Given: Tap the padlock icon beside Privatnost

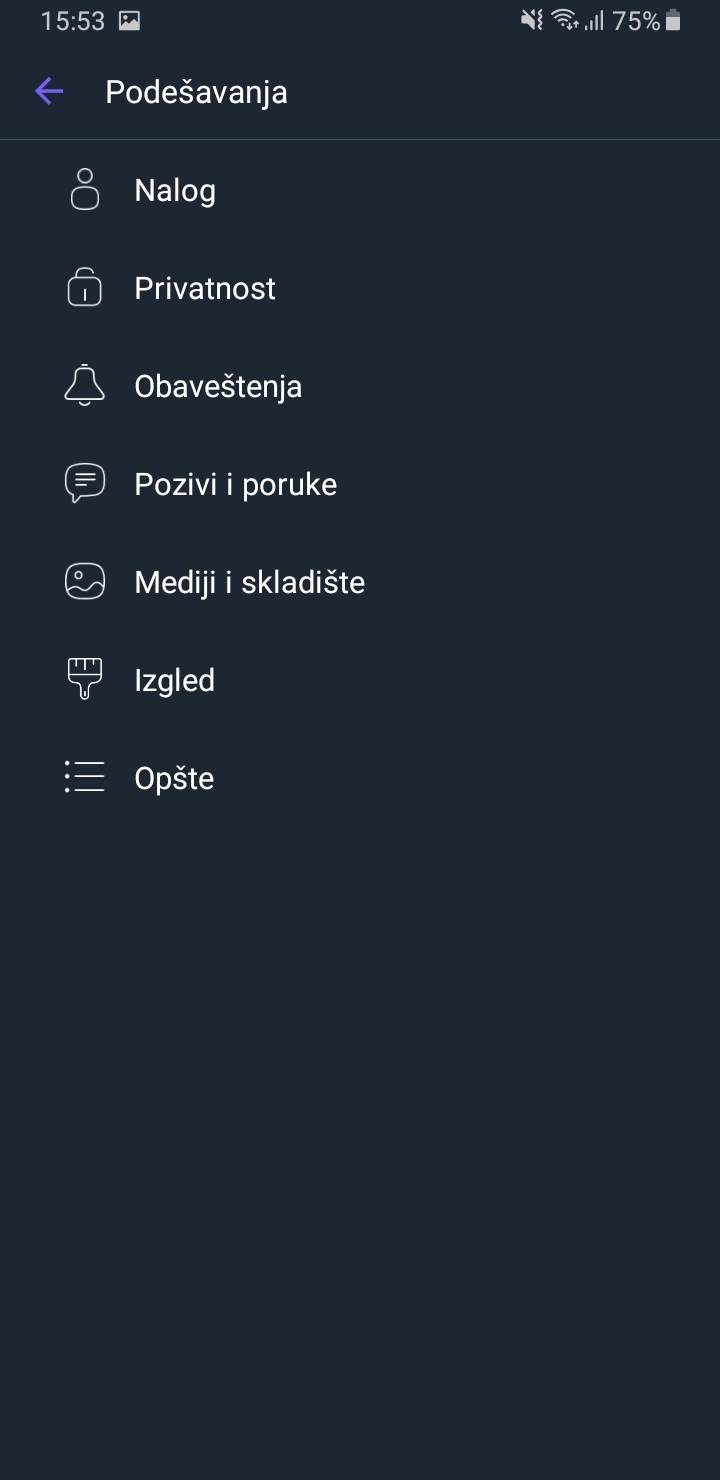Looking at the screenshot, I should click(x=85, y=288).
